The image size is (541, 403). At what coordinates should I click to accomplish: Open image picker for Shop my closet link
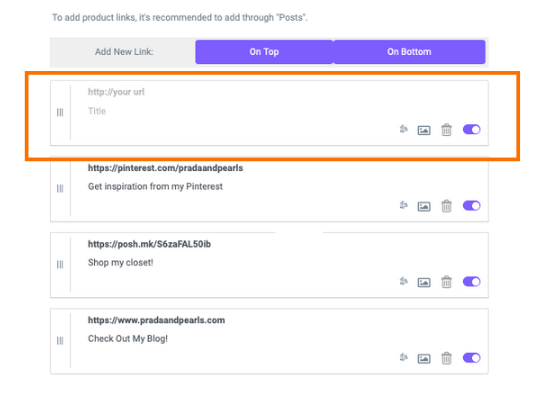pos(424,283)
